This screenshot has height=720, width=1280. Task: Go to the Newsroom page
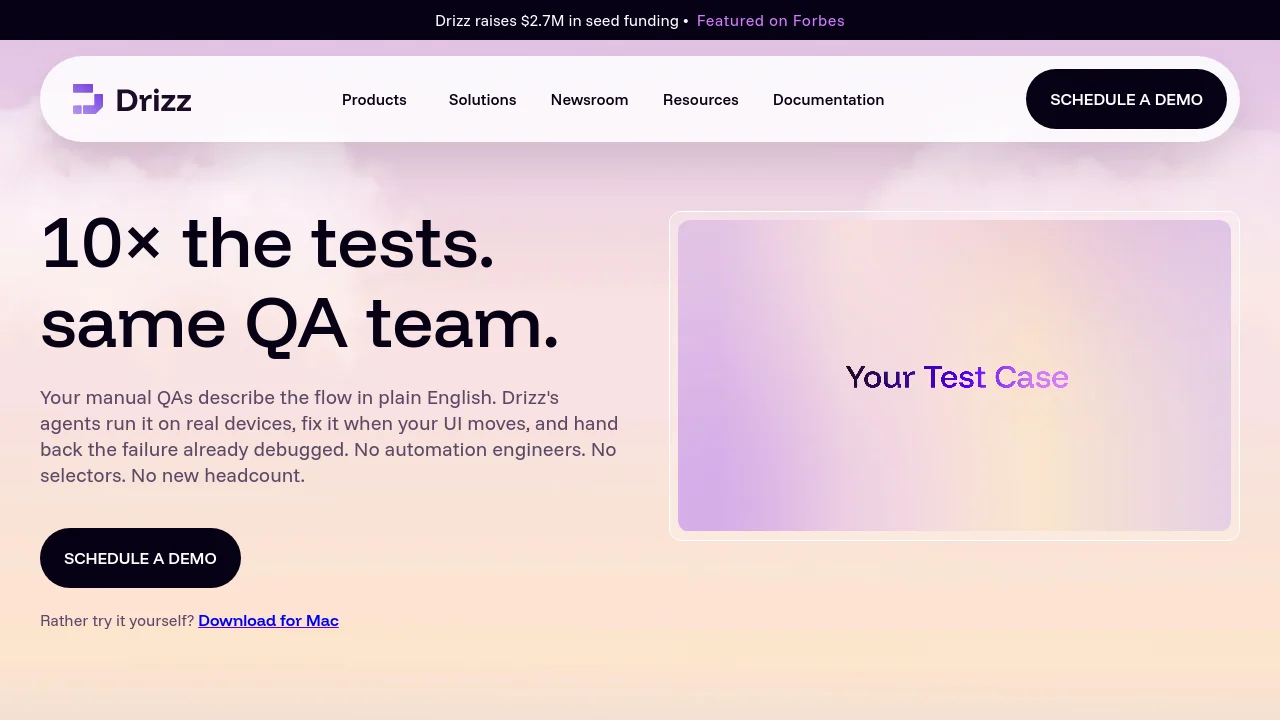tap(589, 100)
